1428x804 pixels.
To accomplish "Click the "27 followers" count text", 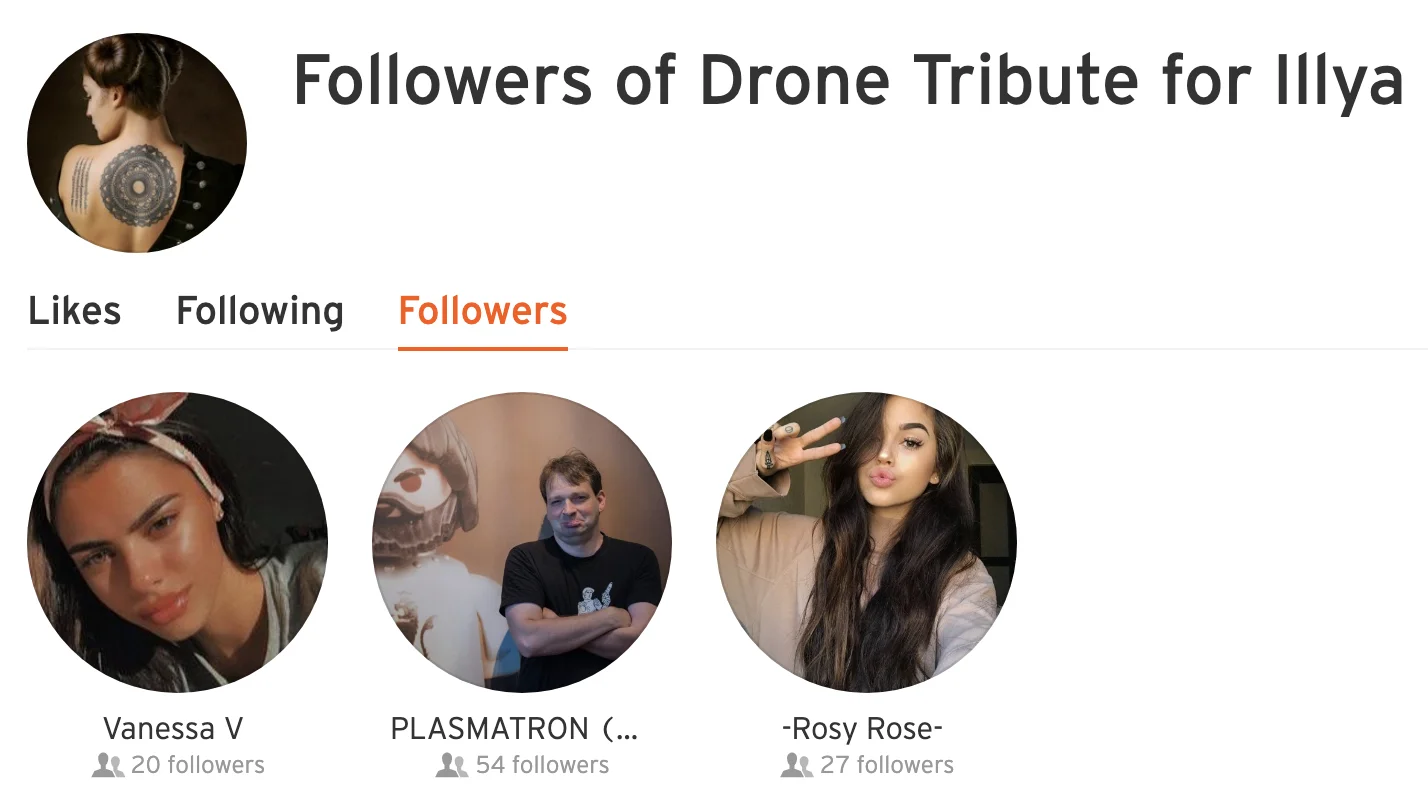I will 887,766.
